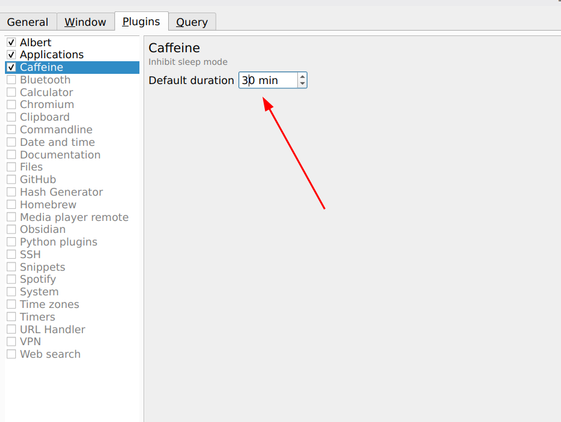
Task: Select the Homebrew plugin name
Action: (x=48, y=204)
